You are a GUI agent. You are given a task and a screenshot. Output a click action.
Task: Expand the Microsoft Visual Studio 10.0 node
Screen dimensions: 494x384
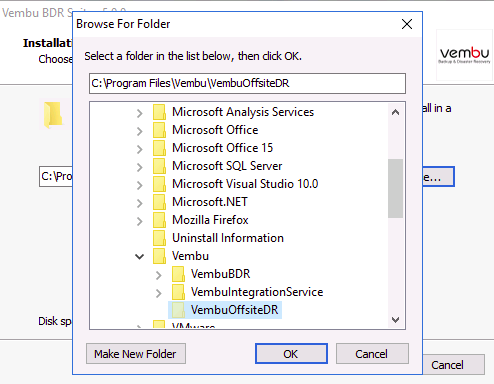140,185
